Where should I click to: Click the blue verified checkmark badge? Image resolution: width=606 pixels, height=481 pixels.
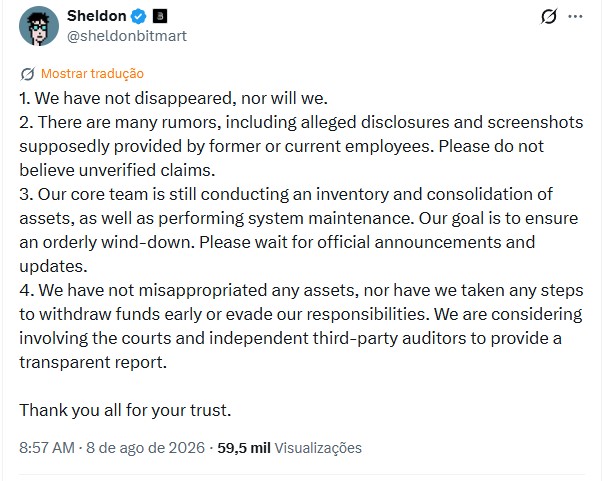tap(138, 16)
